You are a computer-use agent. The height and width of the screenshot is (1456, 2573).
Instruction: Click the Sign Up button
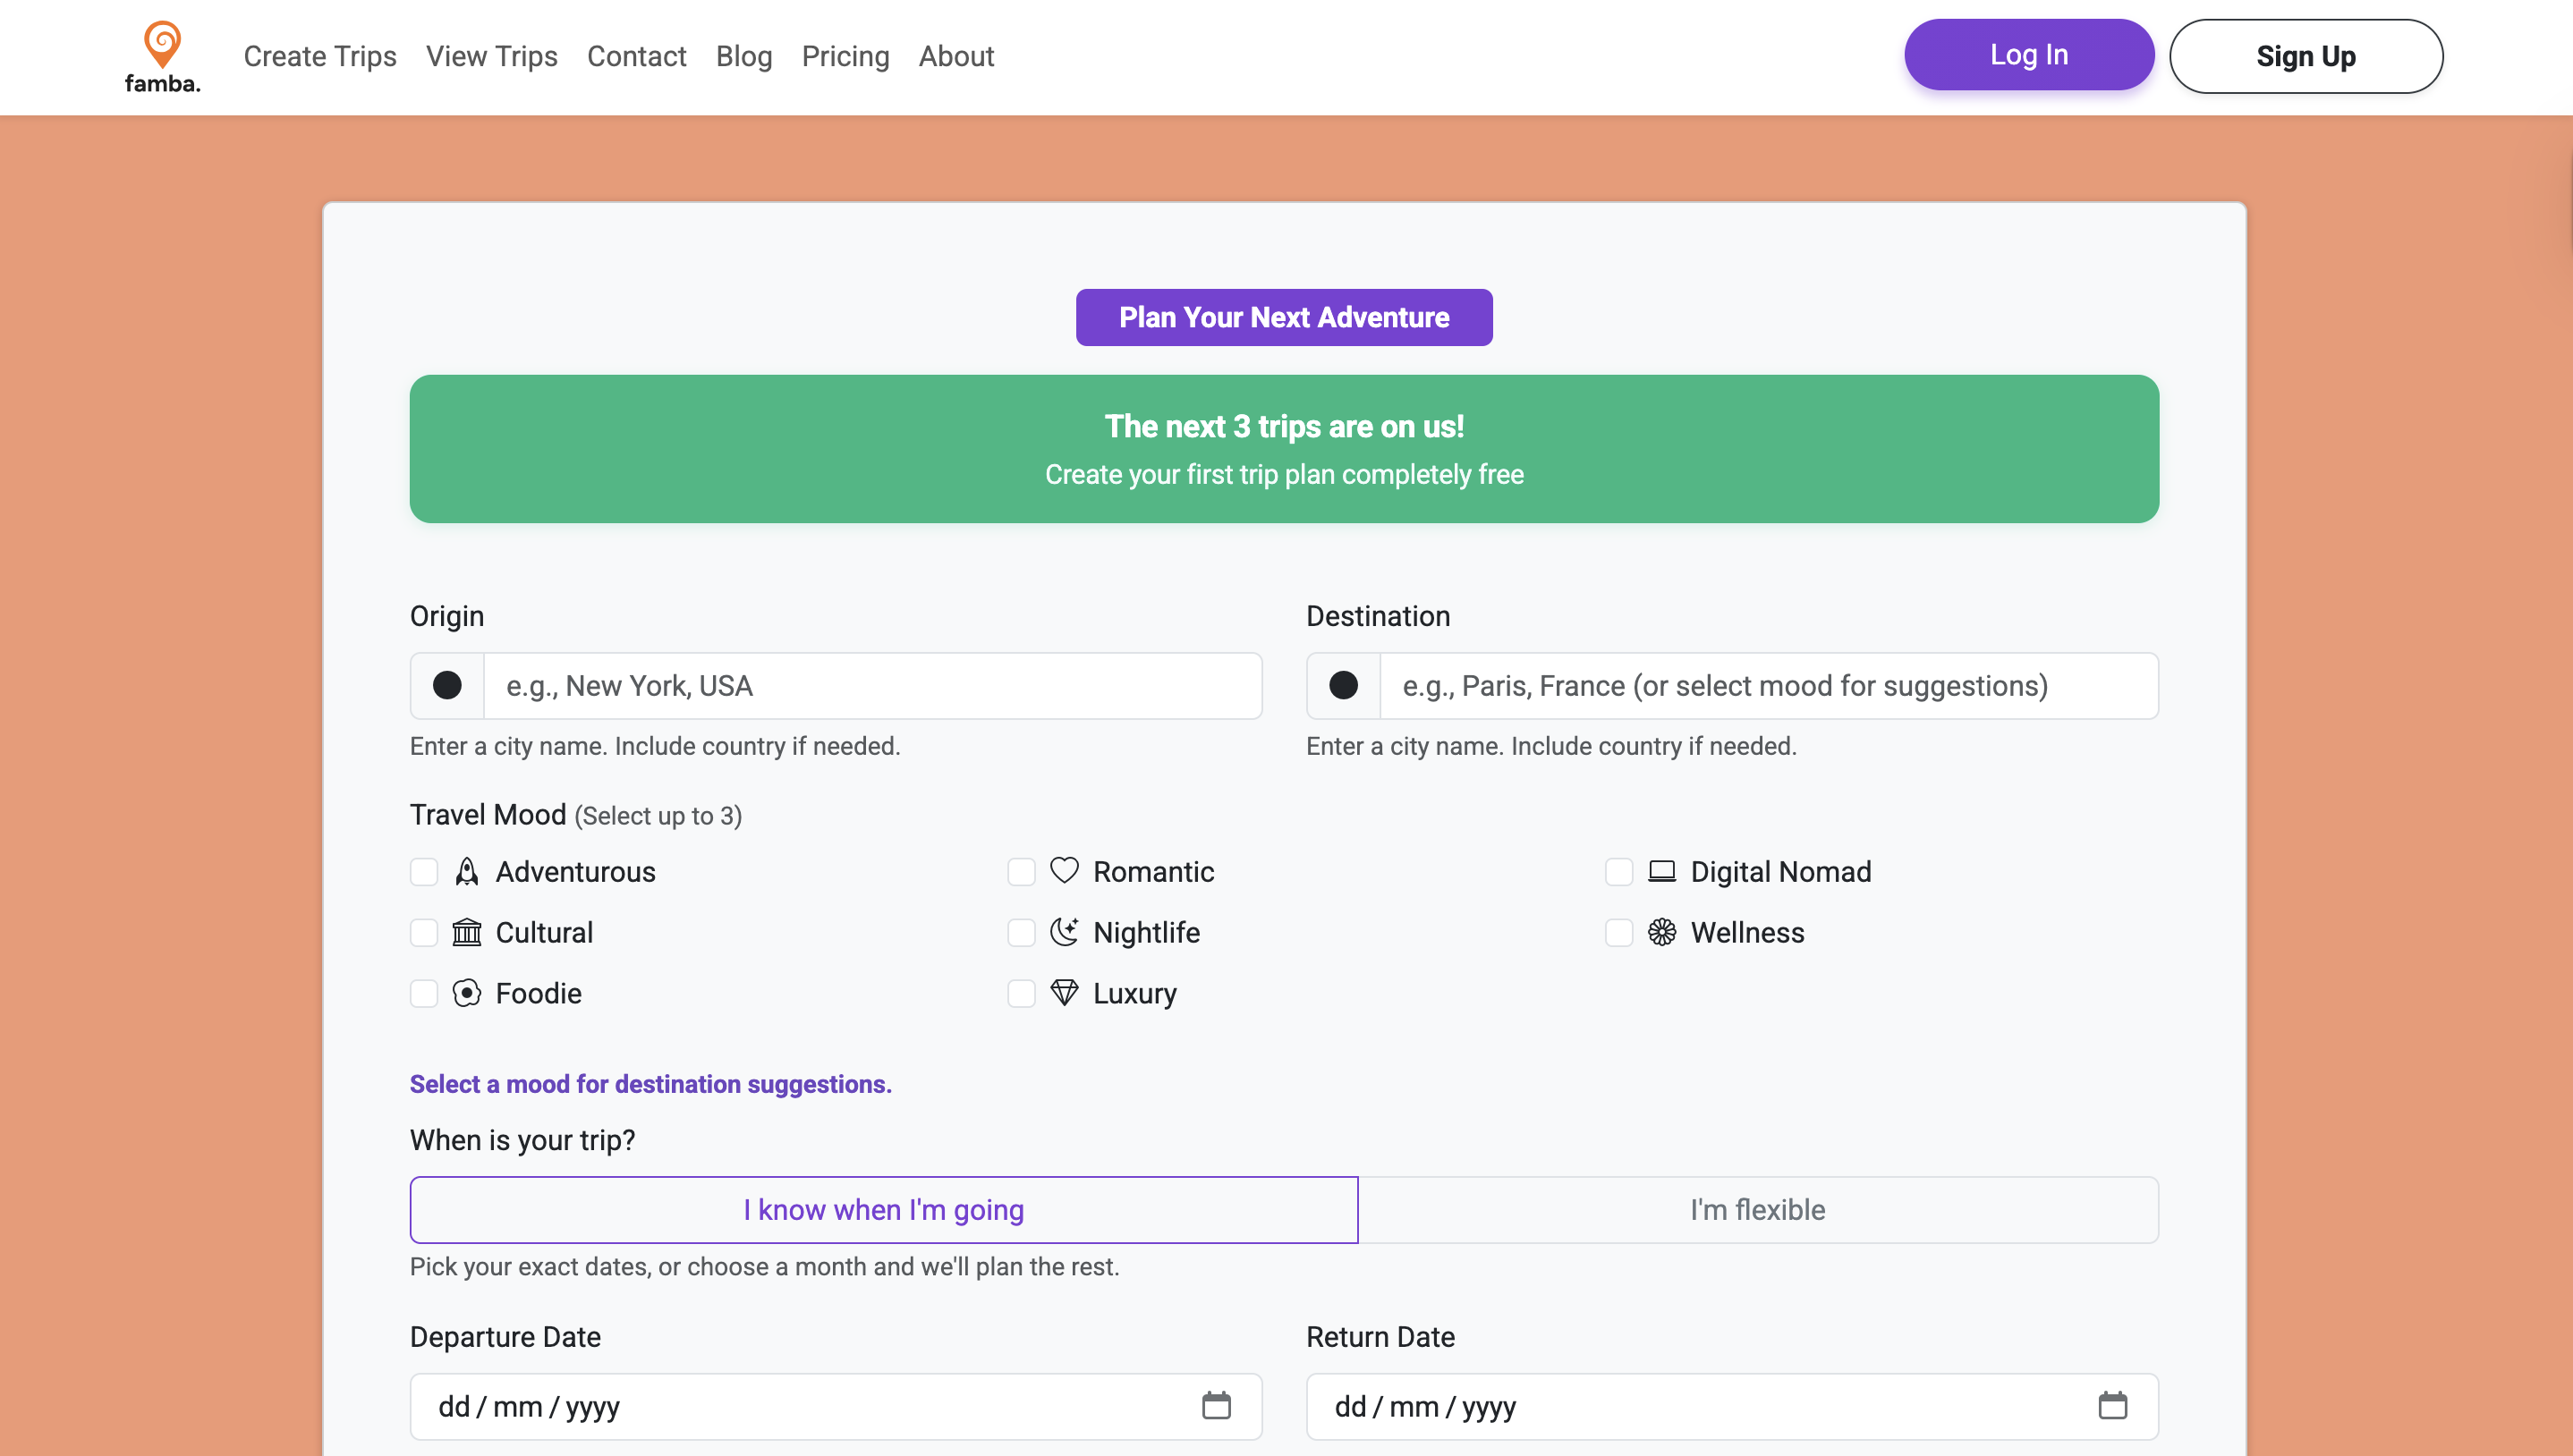pos(2305,56)
